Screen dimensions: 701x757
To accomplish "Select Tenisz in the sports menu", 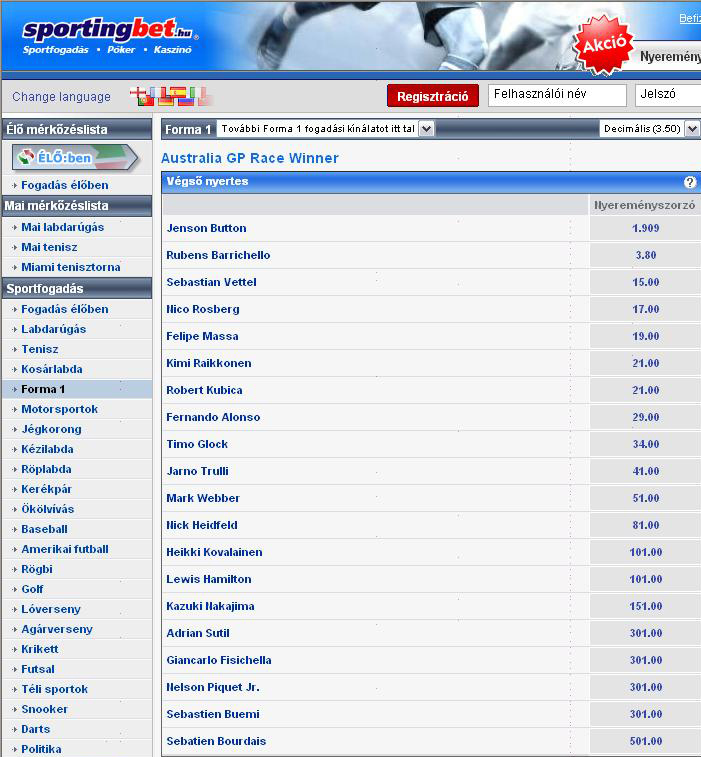I will [x=40, y=349].
